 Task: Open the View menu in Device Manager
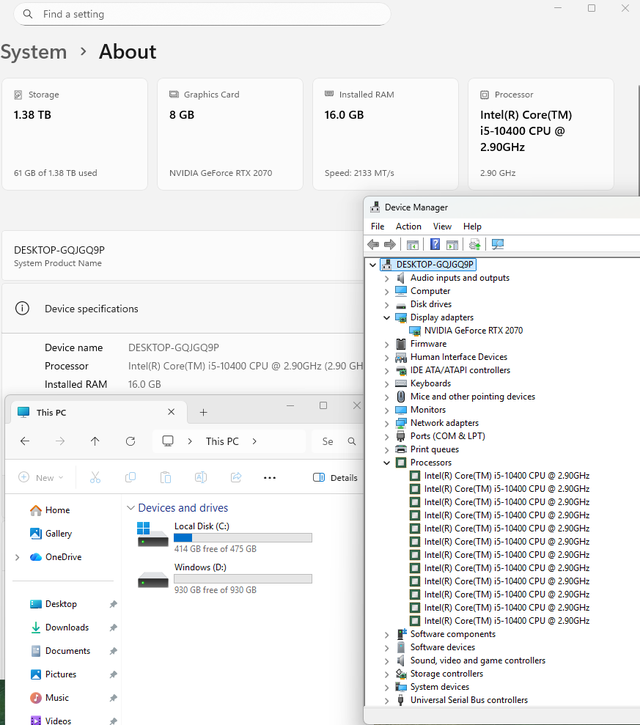tap(442, 227)
